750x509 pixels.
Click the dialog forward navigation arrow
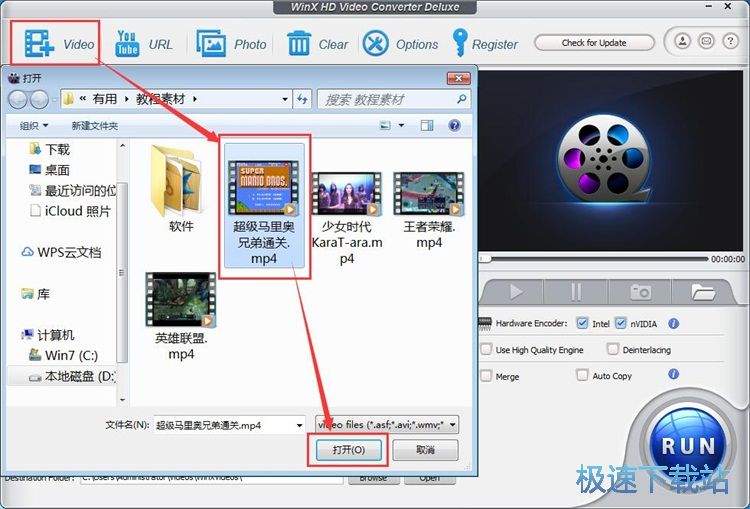39,99
